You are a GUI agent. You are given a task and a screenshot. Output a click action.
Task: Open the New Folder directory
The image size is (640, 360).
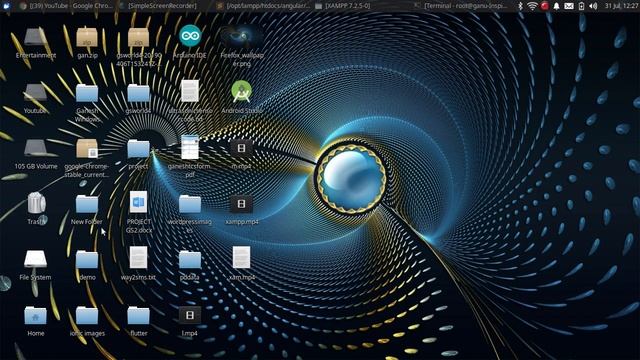pyautogui.click(x=87, y=204)
